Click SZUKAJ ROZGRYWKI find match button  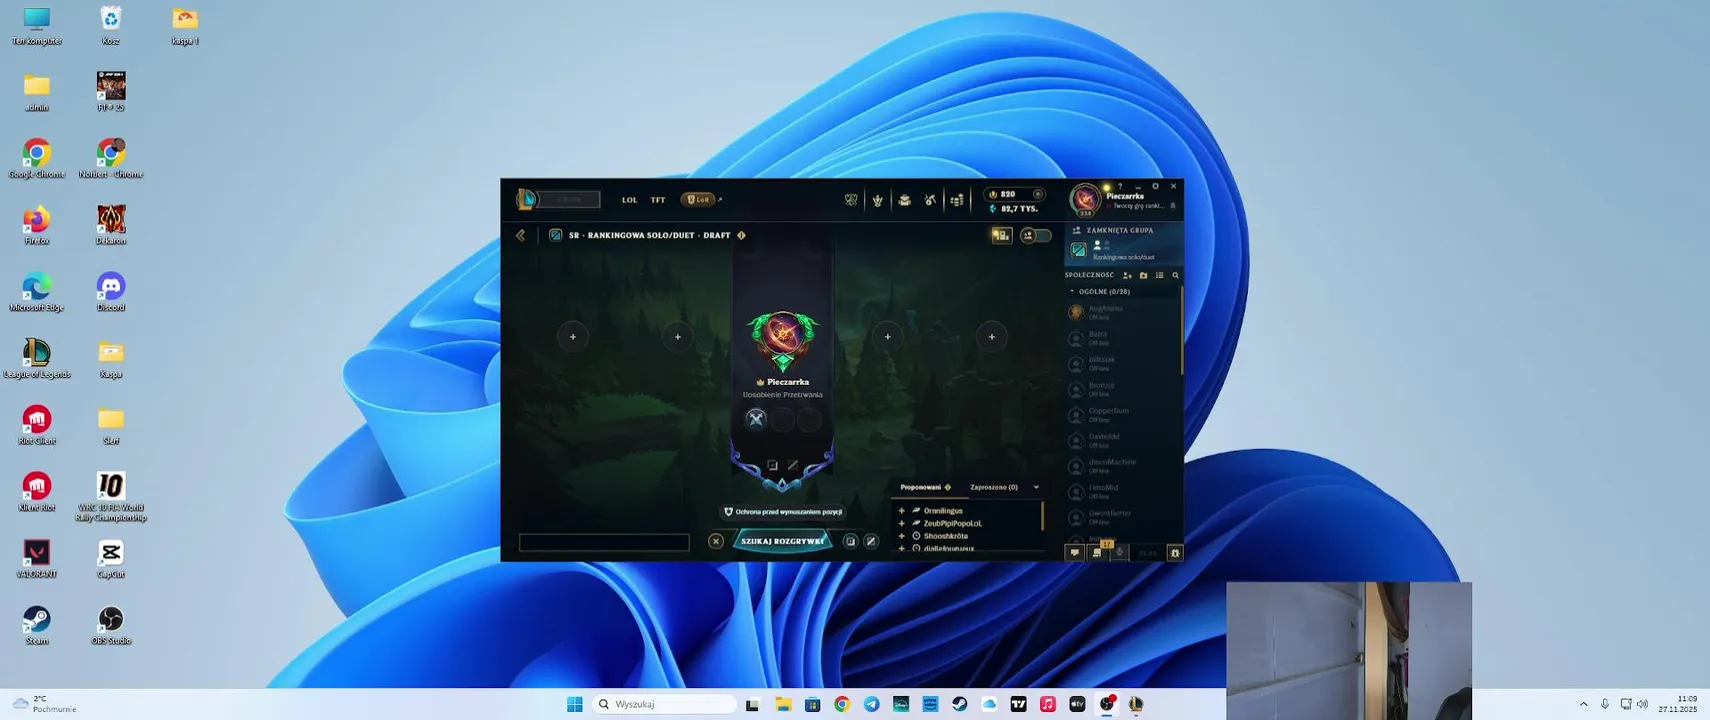[x=783, y=541]
